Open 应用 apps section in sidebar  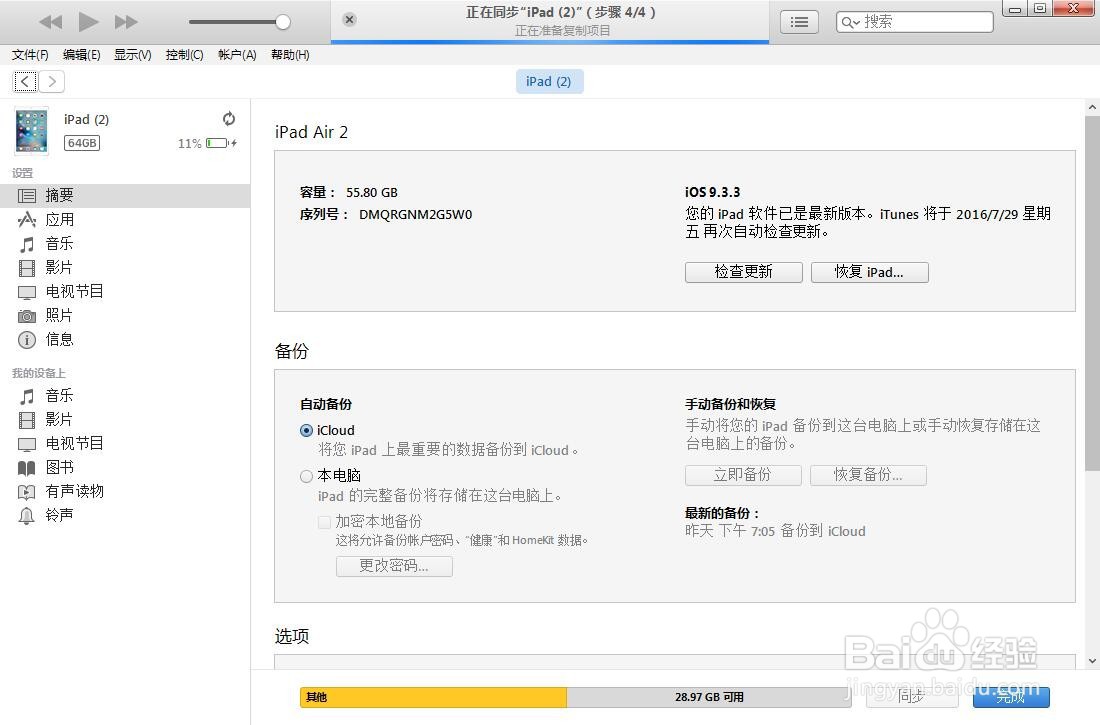125,220
